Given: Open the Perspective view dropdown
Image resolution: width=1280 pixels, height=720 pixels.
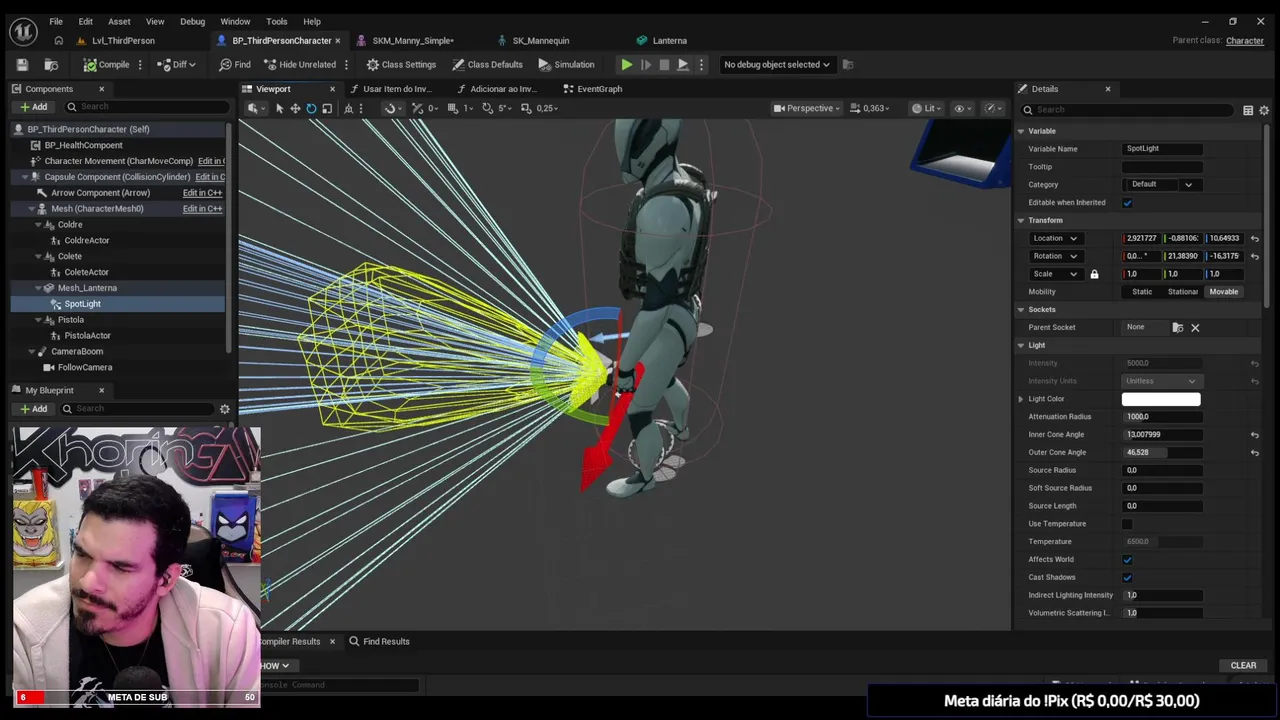Looking at the screenshot, I should (x=807, y=108).
